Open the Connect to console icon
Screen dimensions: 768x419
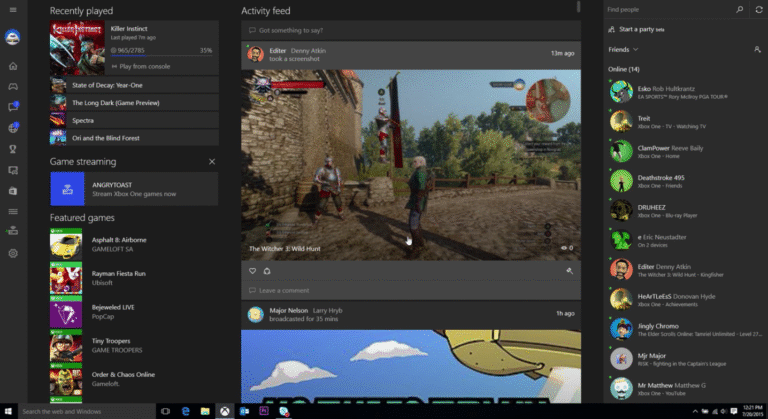pyautogui.click(x=13, y=231)
